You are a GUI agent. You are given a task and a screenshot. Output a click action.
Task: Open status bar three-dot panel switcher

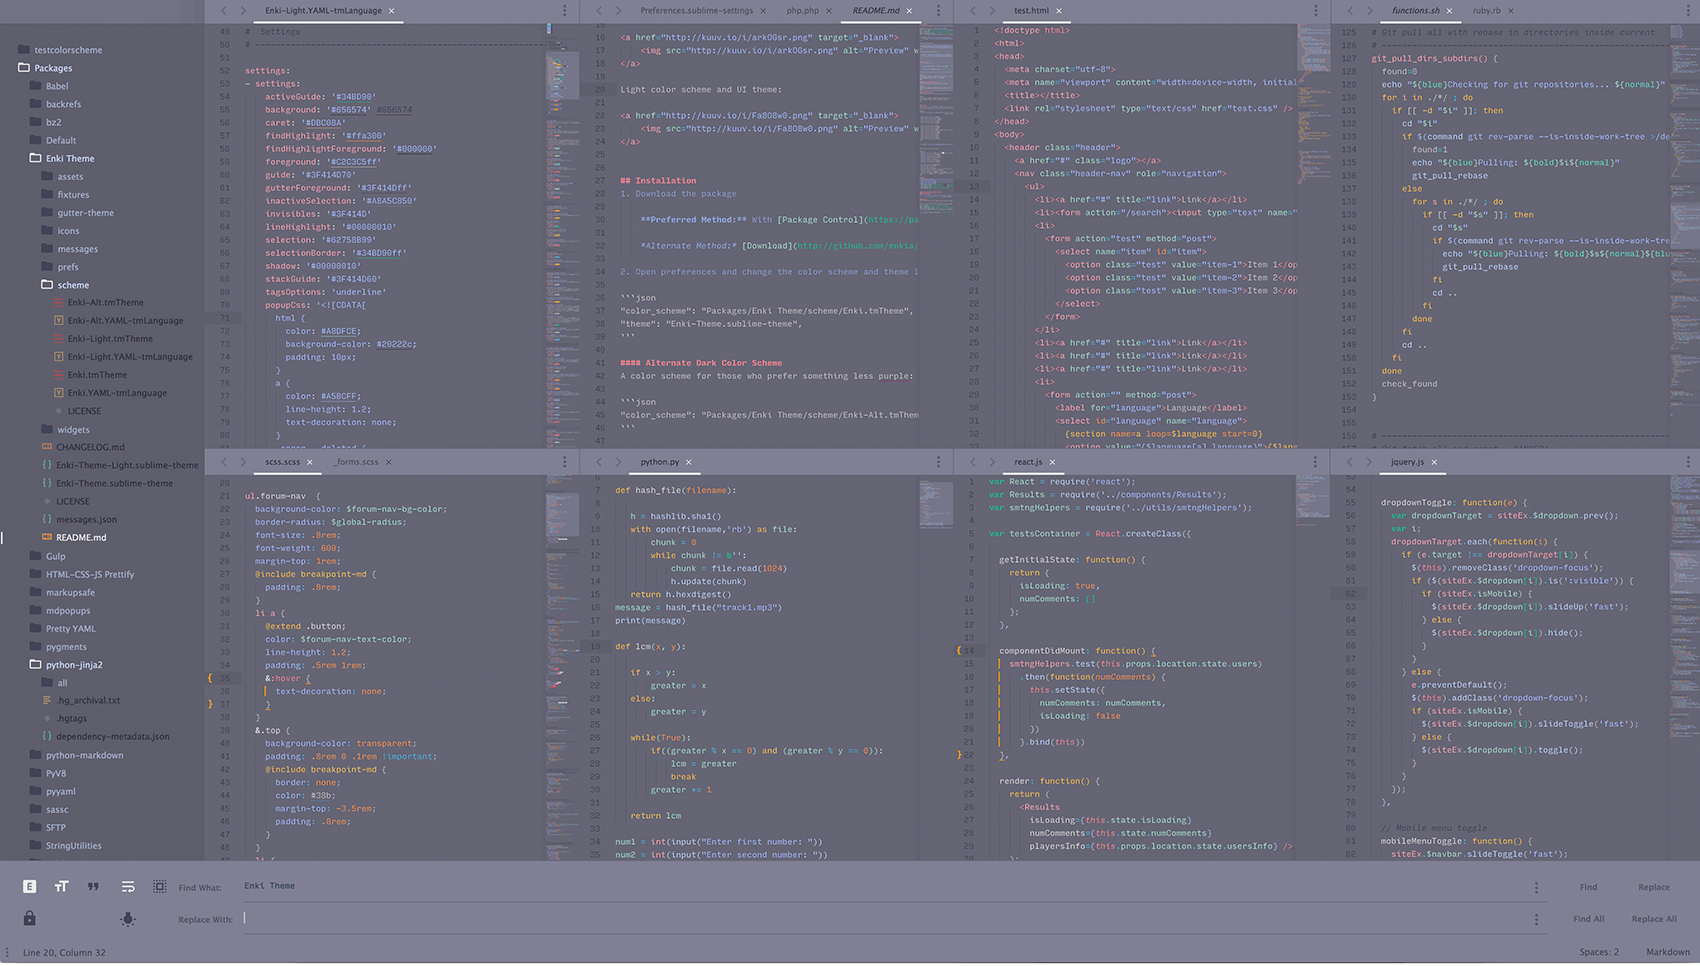pos(7,952)
